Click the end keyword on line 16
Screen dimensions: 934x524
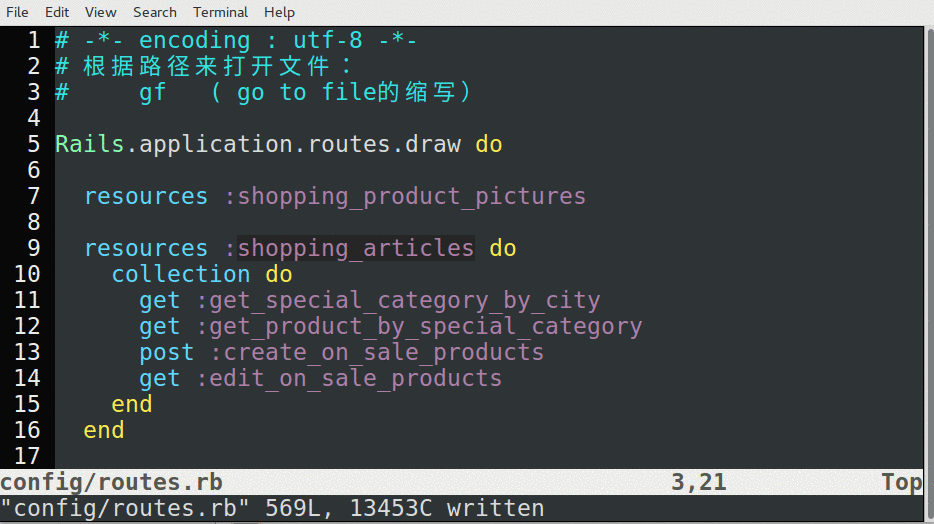[104, 430]
